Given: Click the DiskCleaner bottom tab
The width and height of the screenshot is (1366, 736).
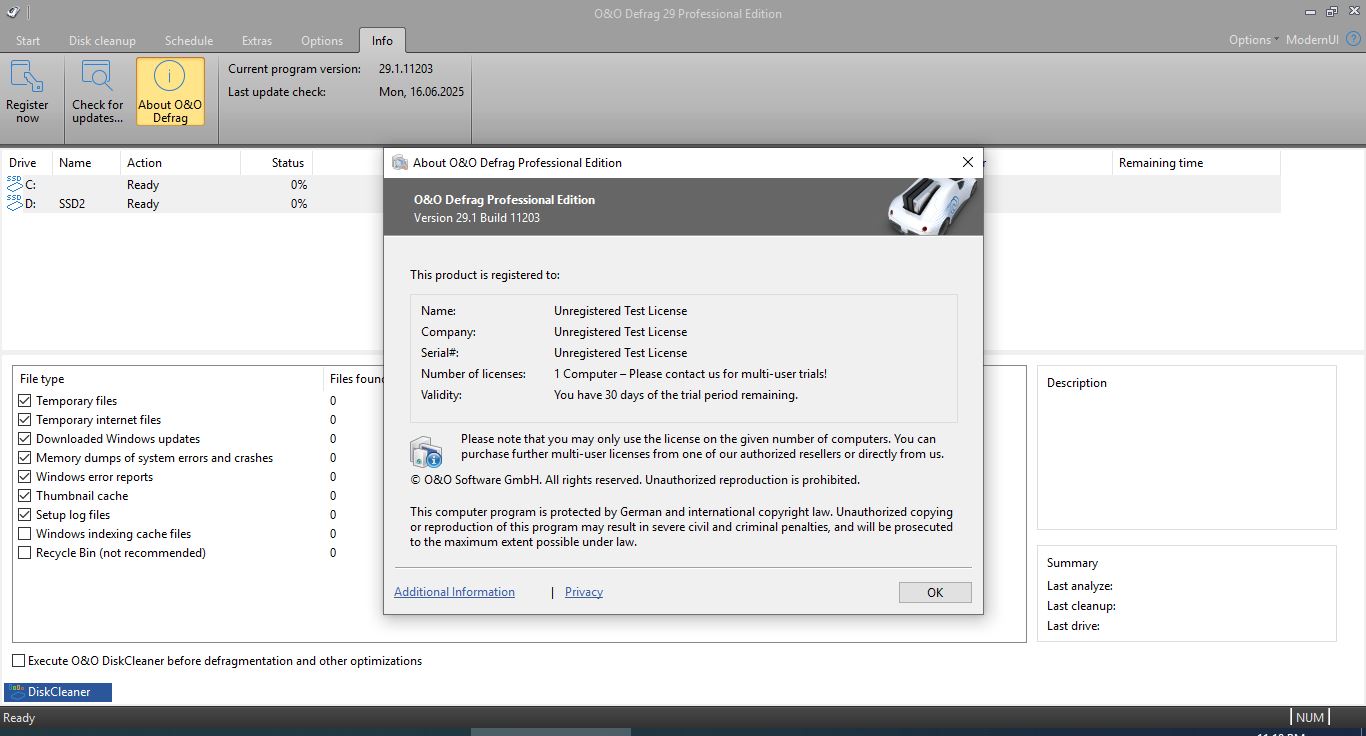Looking at the screenshot, I should [58, 692].
